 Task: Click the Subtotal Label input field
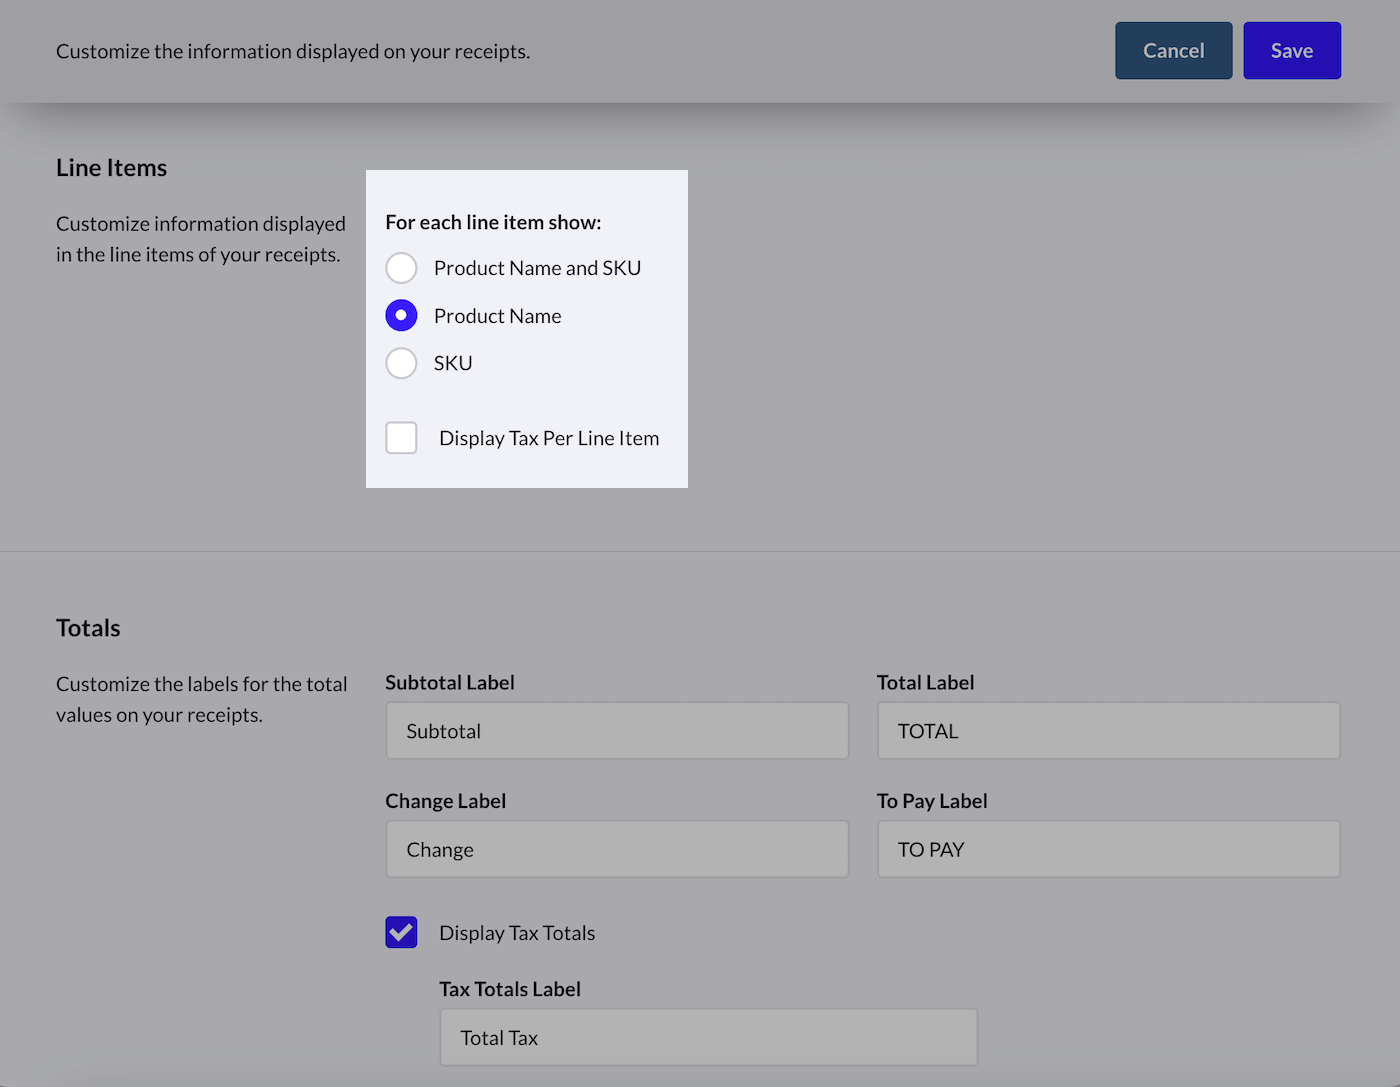[x=617, y=731]
